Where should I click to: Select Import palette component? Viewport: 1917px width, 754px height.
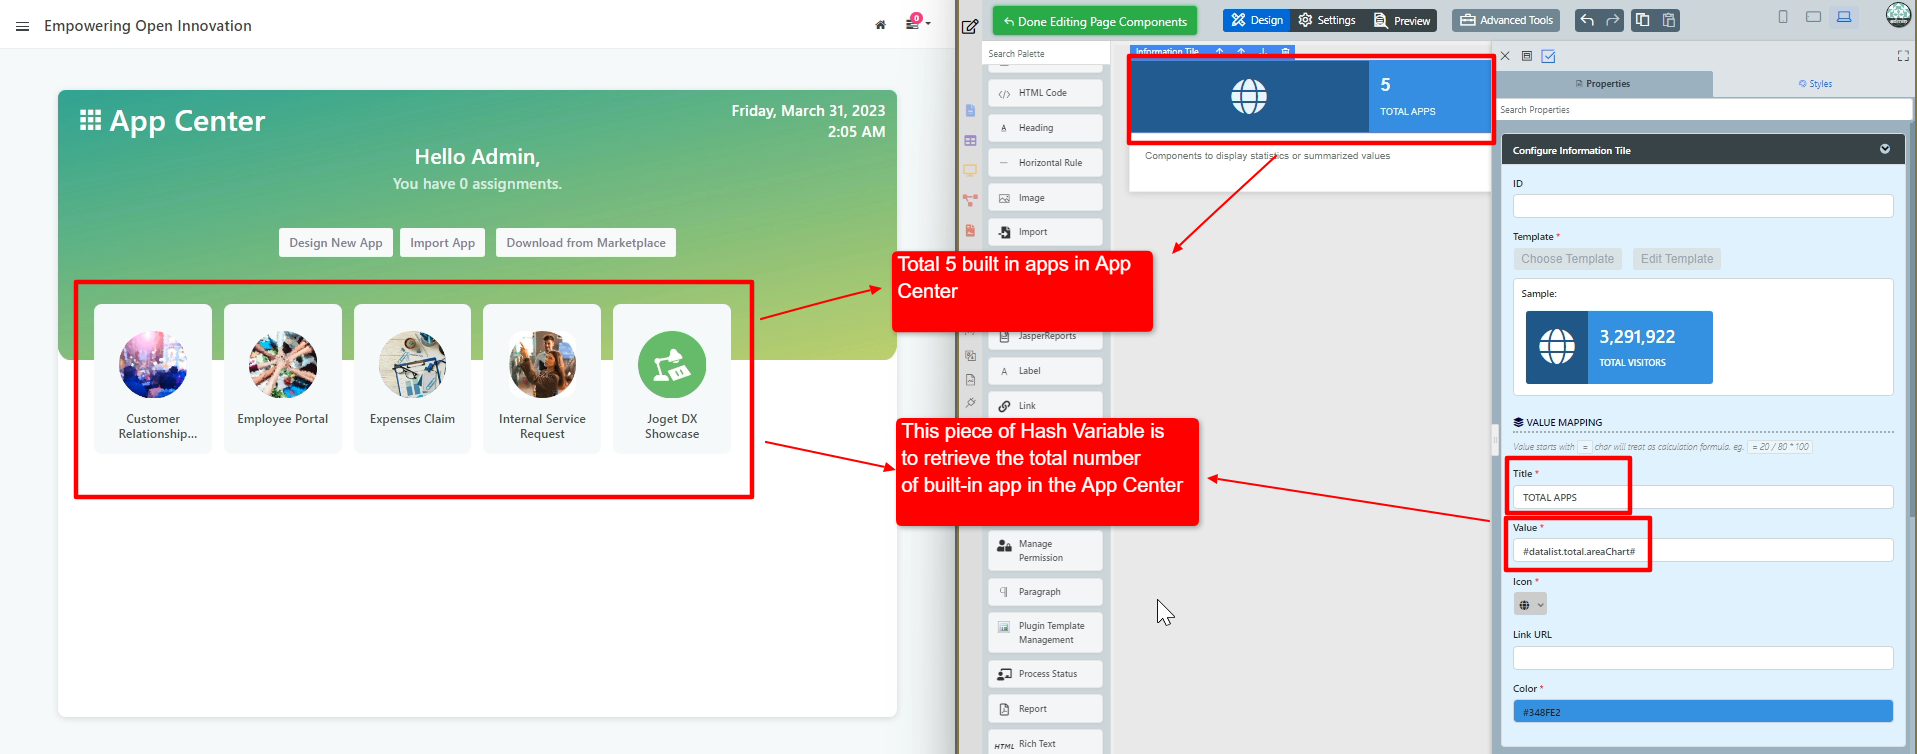1045,232
